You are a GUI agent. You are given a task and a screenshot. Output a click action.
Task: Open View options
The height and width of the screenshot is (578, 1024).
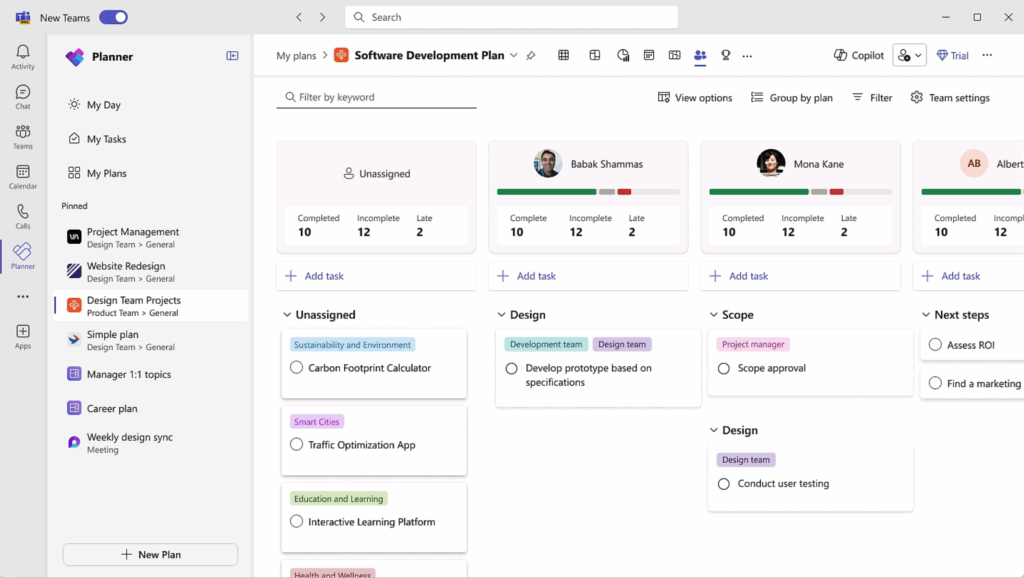point(695,98)
